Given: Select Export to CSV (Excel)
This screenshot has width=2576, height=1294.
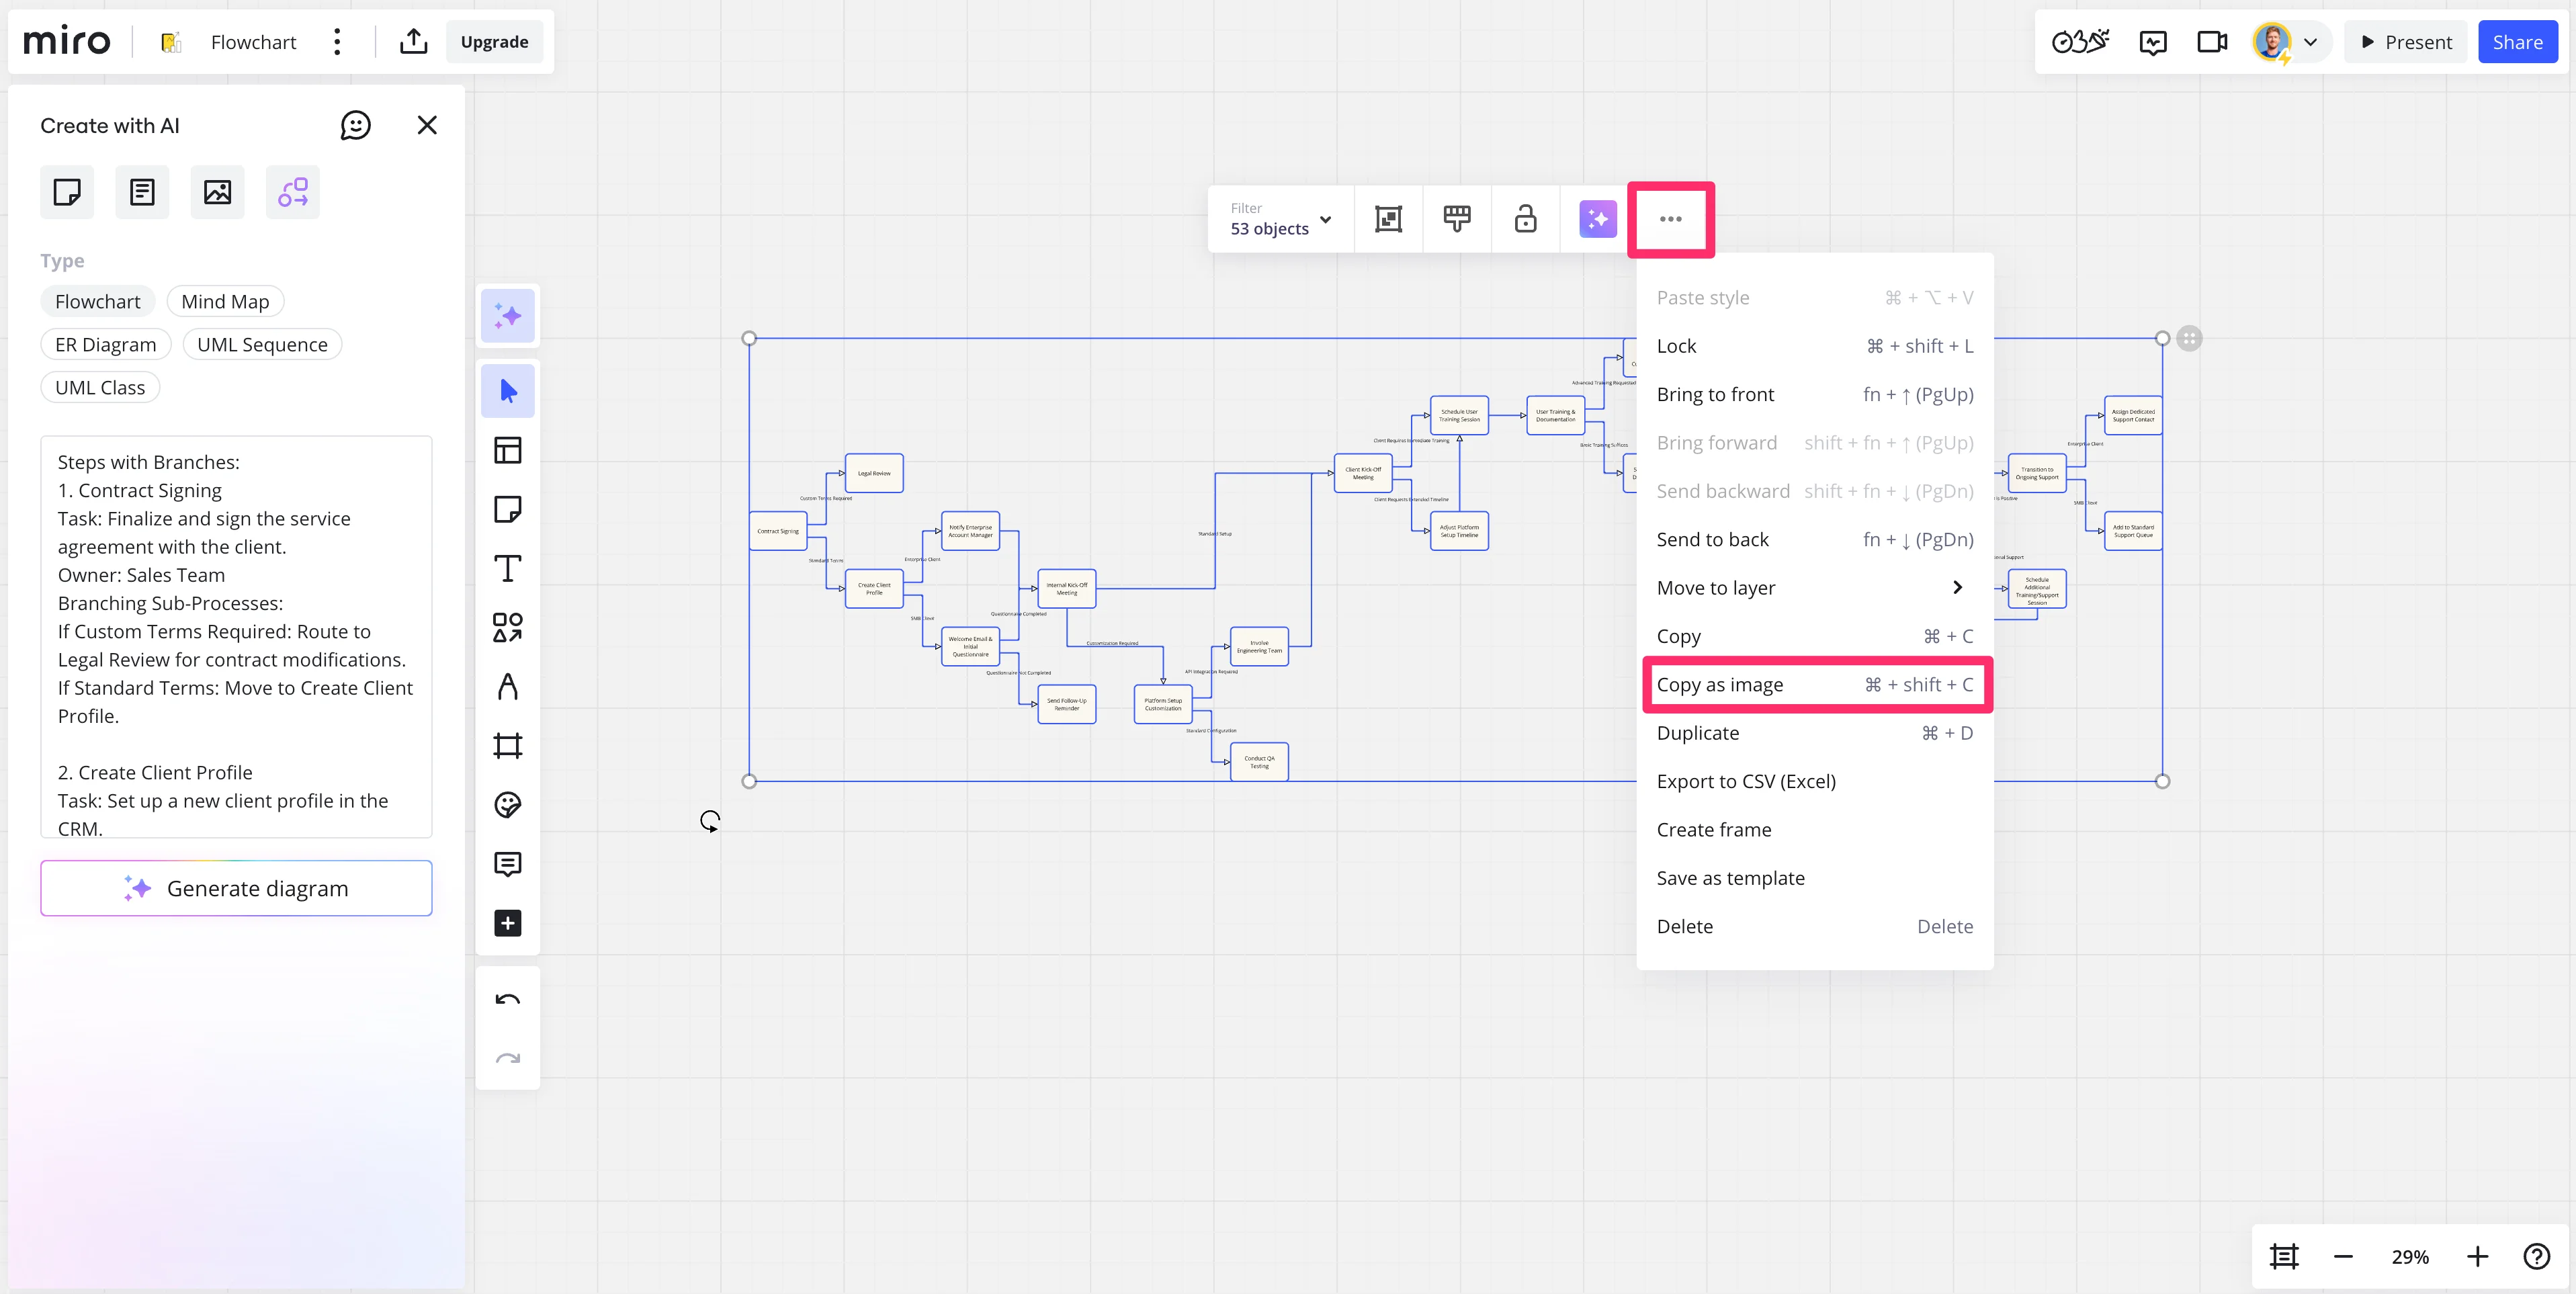Looking at the screenshot, I should [1745, 782].
